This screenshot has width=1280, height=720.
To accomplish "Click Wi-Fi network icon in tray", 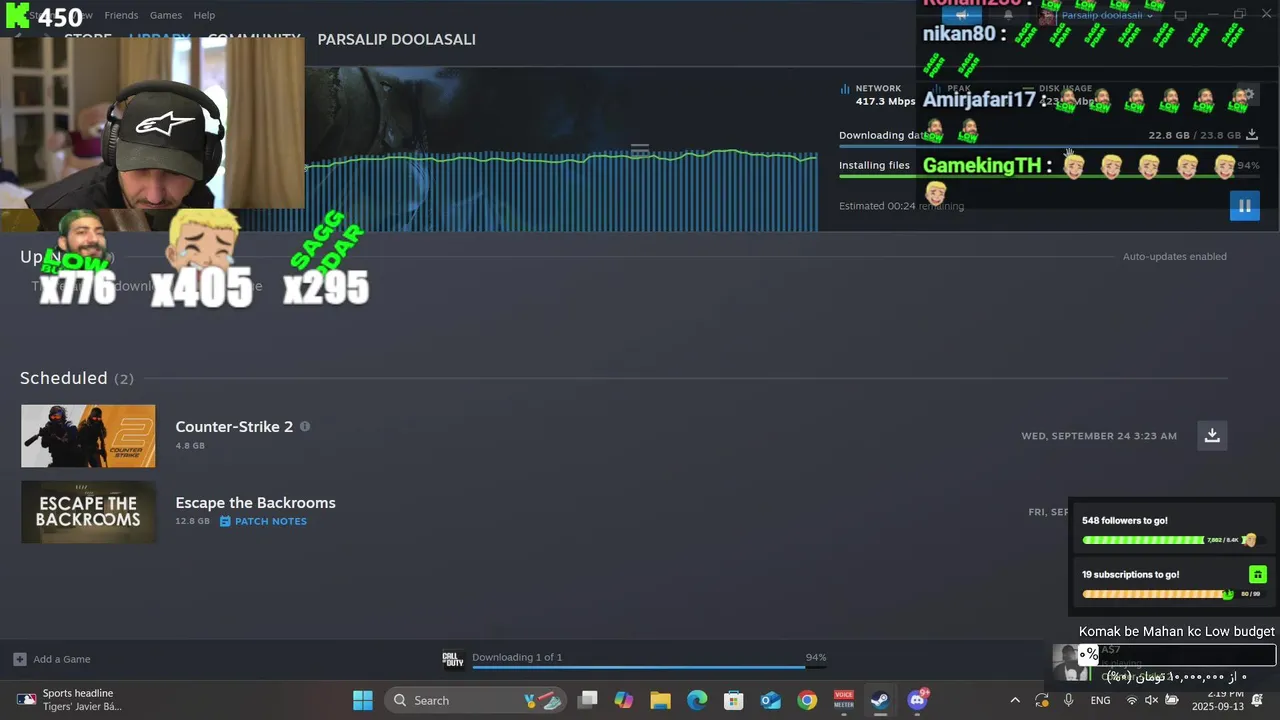I will click(x=1132, y=700).
